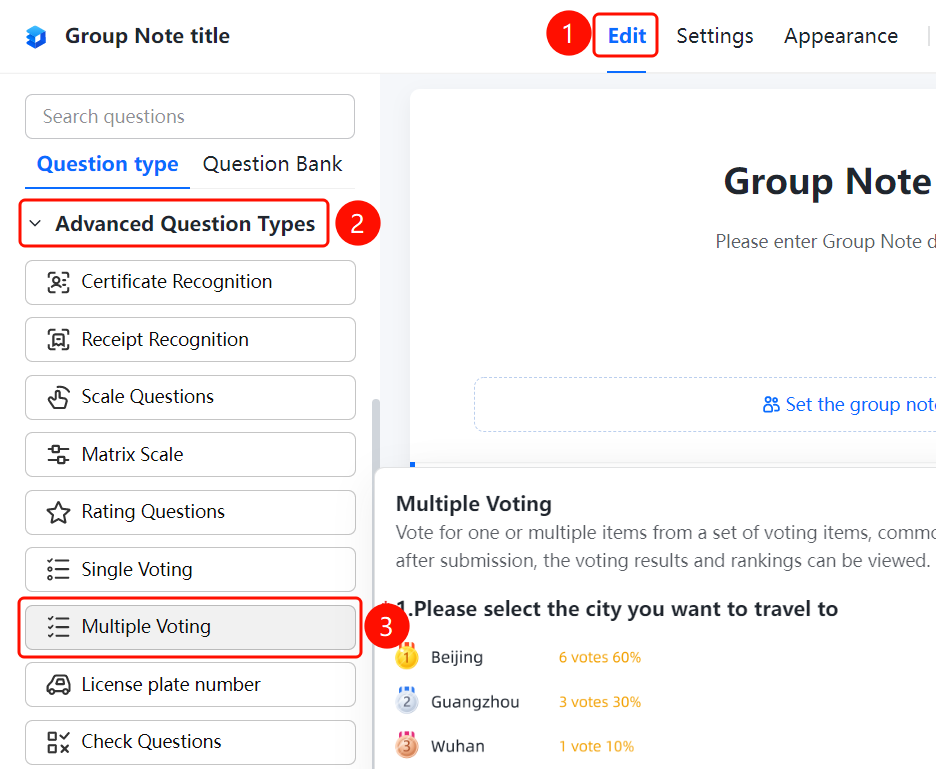
Task: Click the Search questions field
Action: point(190,116)
